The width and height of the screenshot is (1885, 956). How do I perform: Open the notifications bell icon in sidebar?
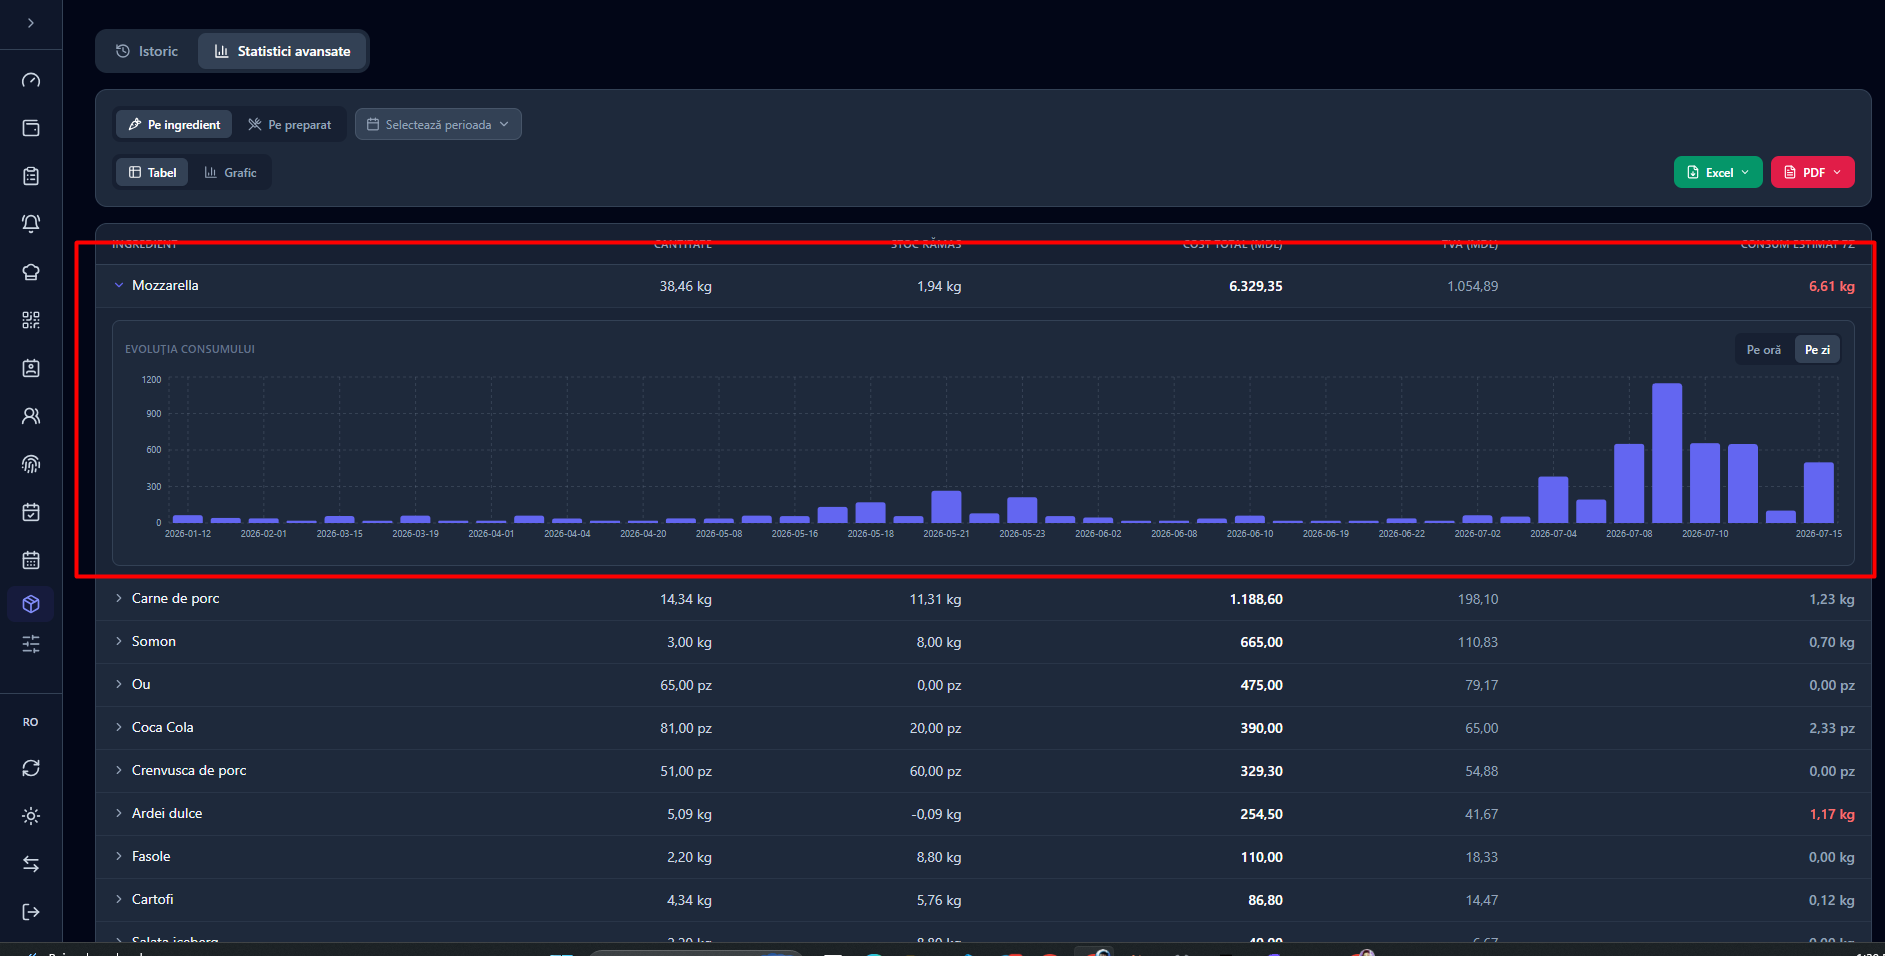[31, 224]
